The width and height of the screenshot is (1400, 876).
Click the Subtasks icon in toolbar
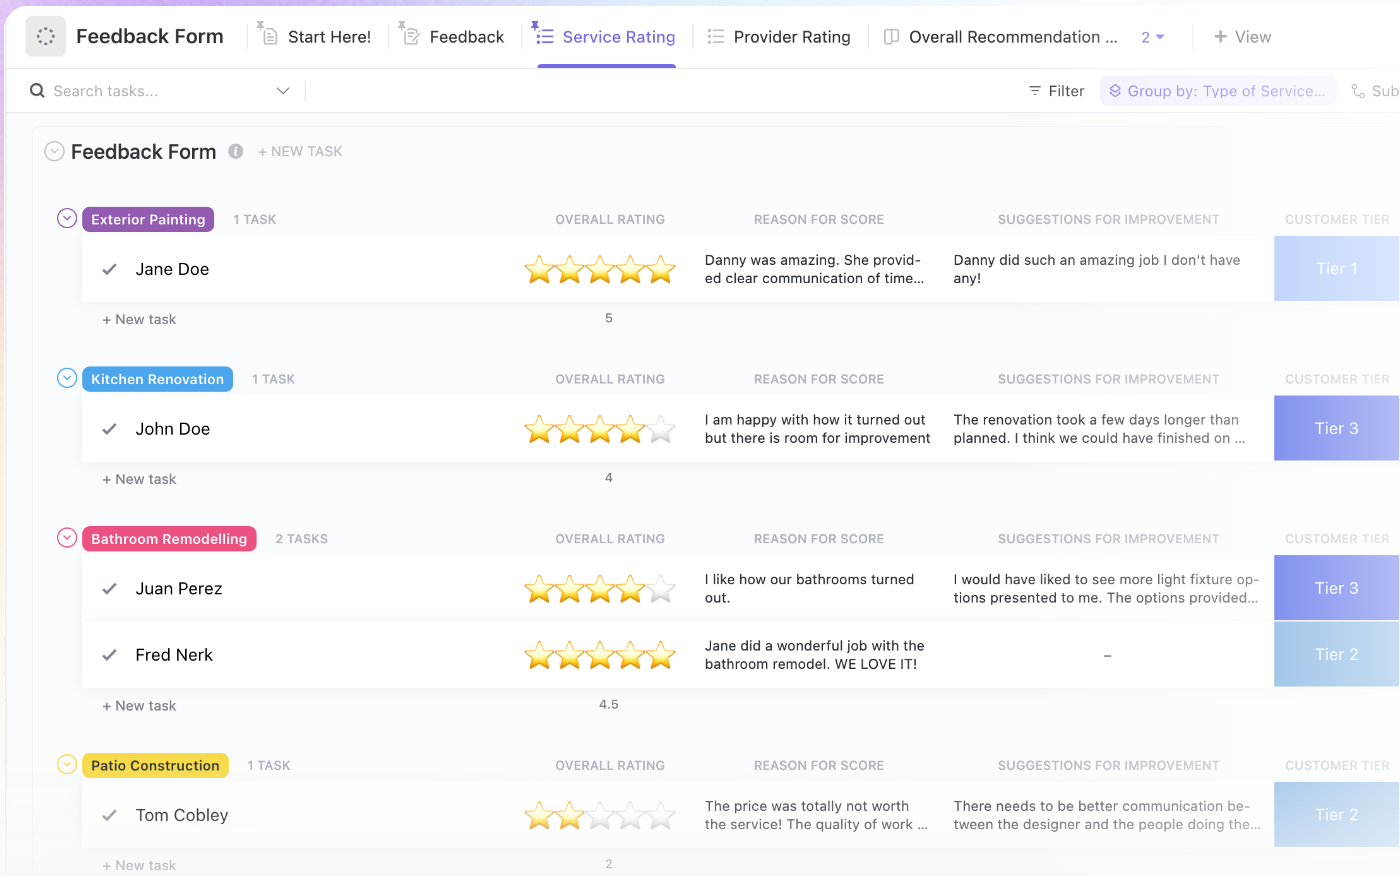[1358, 91]
